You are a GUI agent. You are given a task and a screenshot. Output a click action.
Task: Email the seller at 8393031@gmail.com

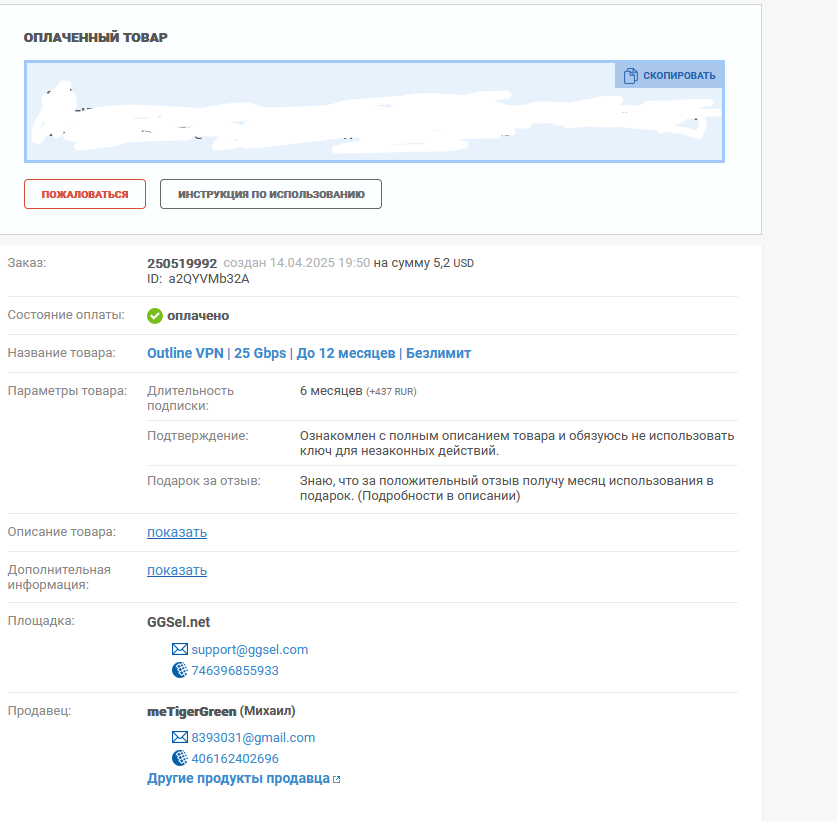pyautogui.click(x=253, y=738)
